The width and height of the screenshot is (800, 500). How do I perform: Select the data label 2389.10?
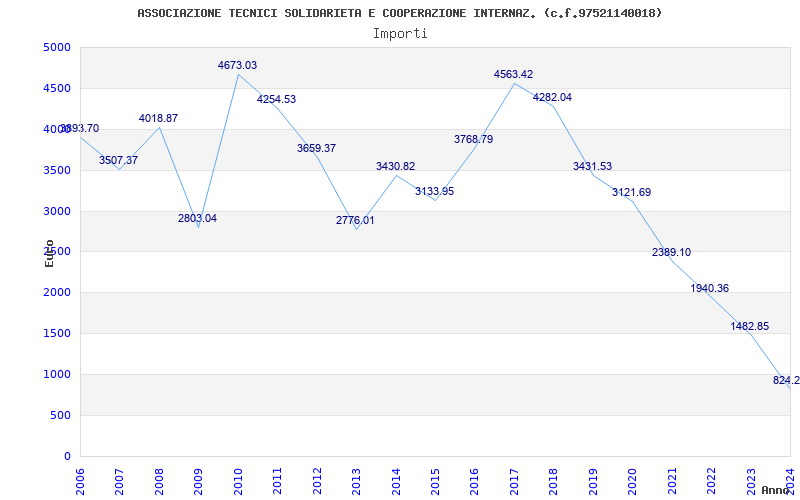pos(671,253)
